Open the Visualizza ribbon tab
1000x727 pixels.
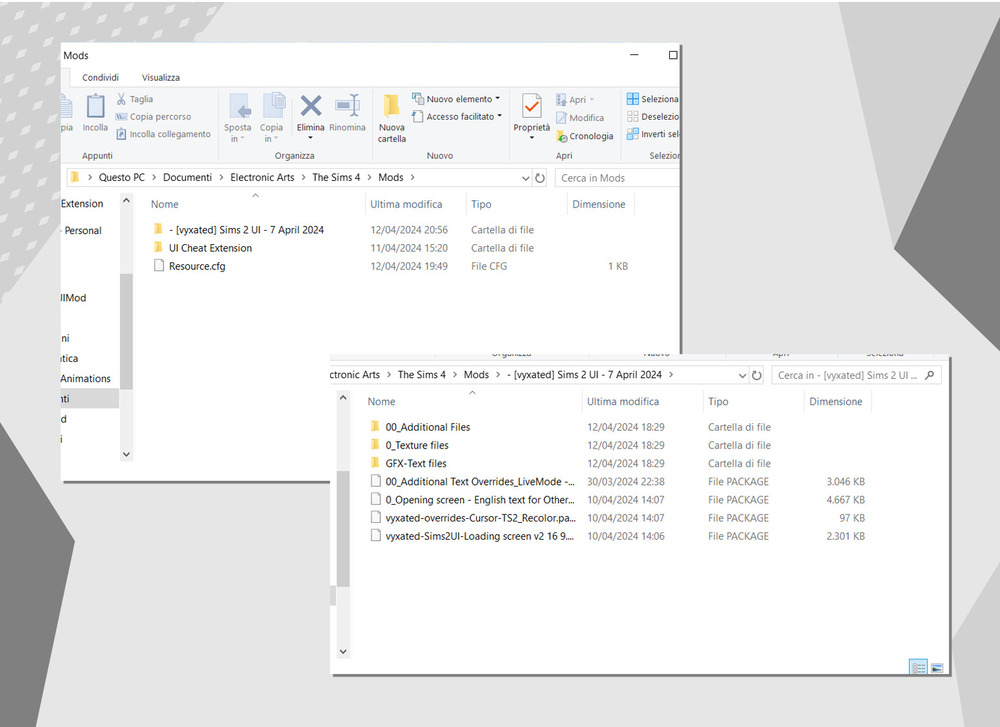click(x=161, y=77)
